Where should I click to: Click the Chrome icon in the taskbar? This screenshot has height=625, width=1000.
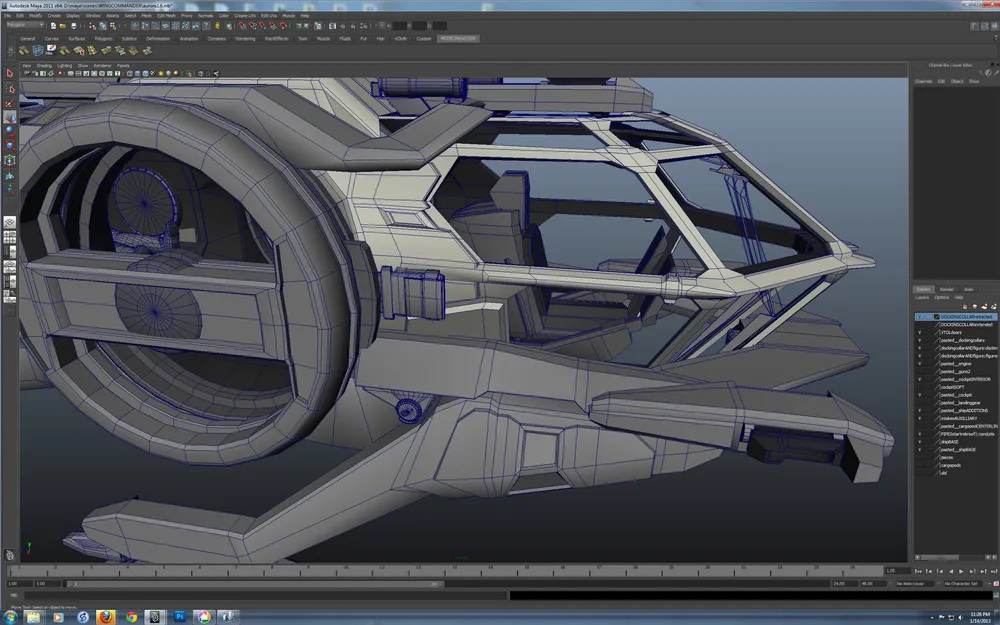(x=131, y=616)
